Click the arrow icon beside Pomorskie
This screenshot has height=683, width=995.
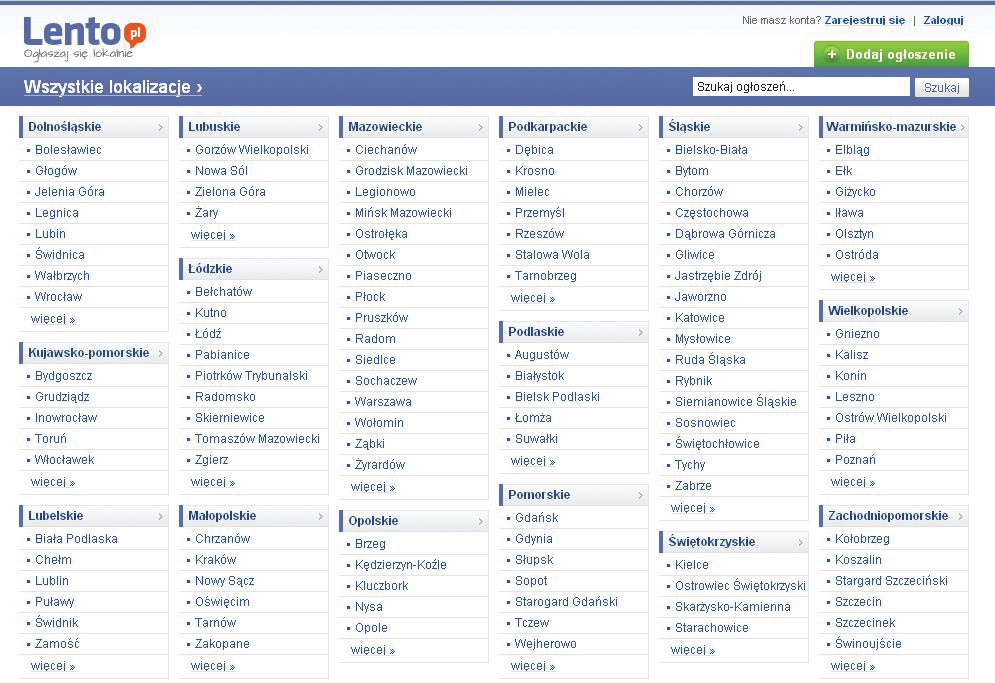coord(640,496)
